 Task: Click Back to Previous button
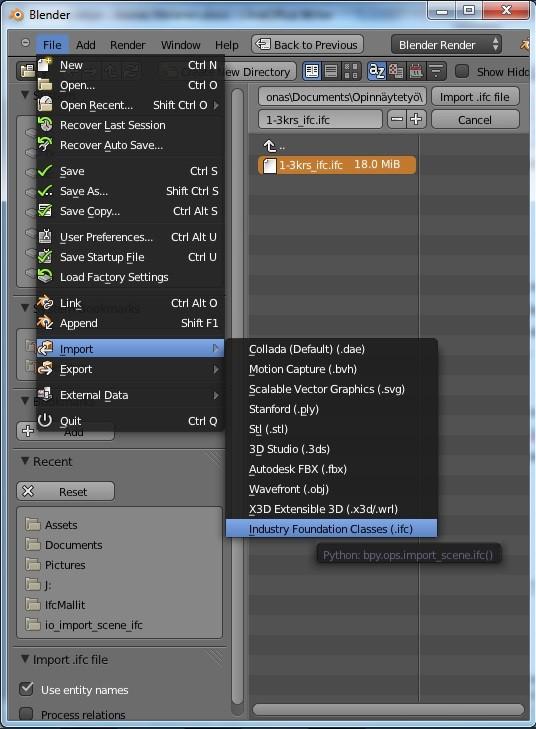[307, 45]
